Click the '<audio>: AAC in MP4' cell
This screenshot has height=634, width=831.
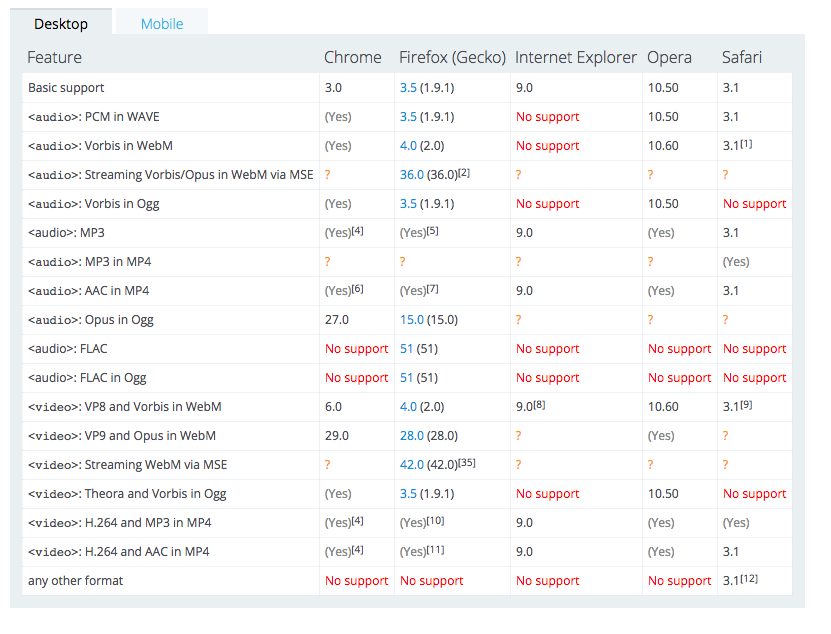pyautogui.click(x=171, y=290)
